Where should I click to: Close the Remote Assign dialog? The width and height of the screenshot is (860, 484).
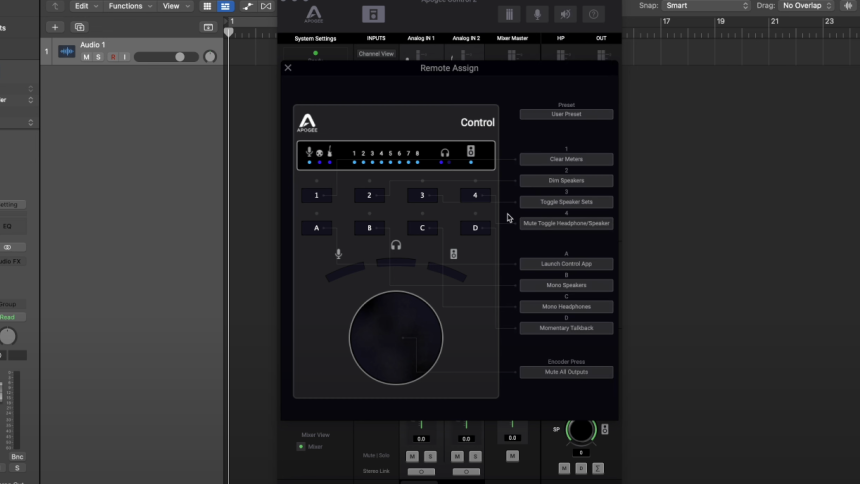288,68
